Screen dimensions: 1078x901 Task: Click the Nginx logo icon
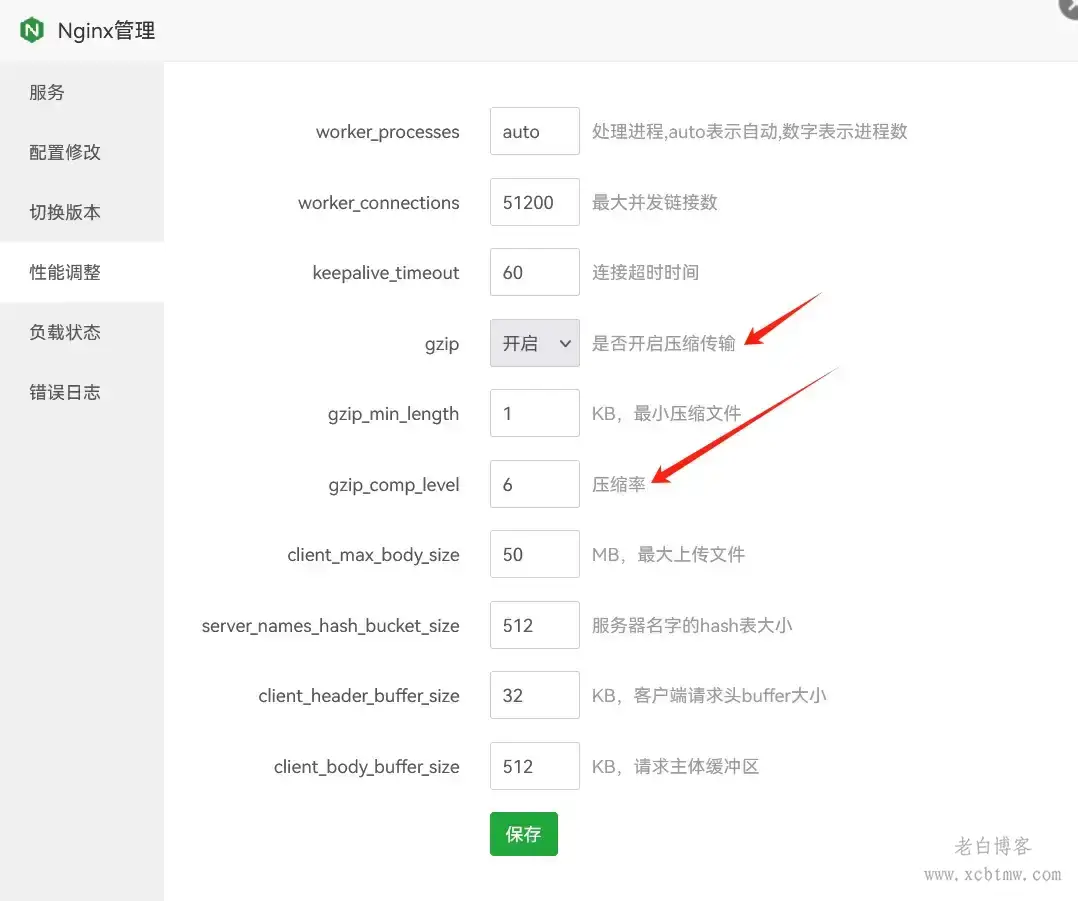pyautogui.click(x=32, y=30)
